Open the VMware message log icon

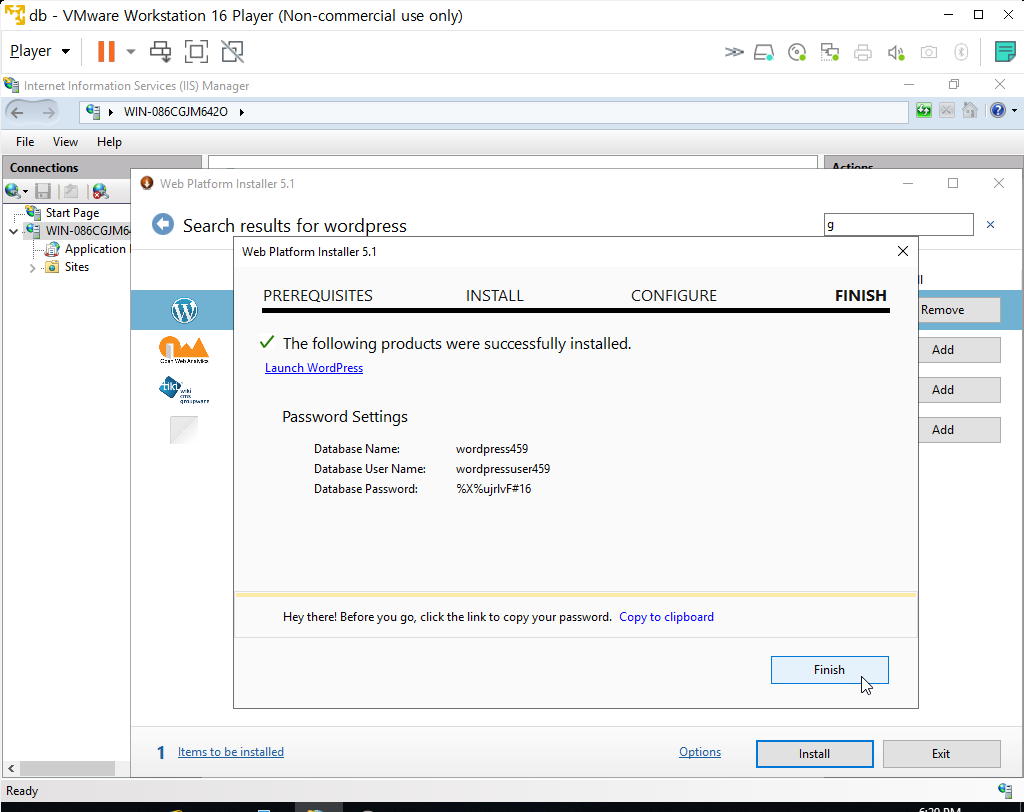(1005, 52)
